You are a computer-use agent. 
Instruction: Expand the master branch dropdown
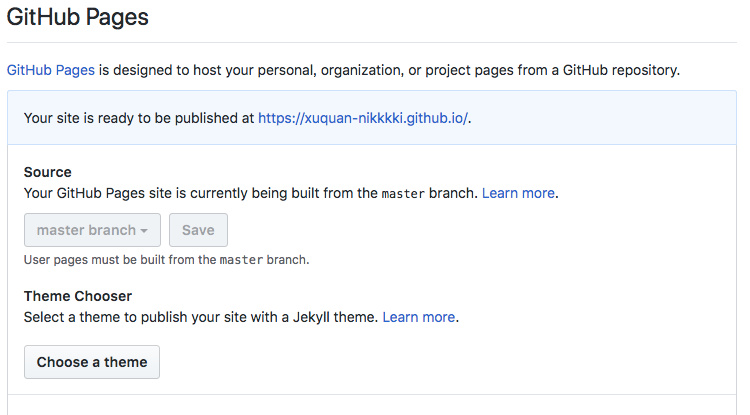(91, 230)
